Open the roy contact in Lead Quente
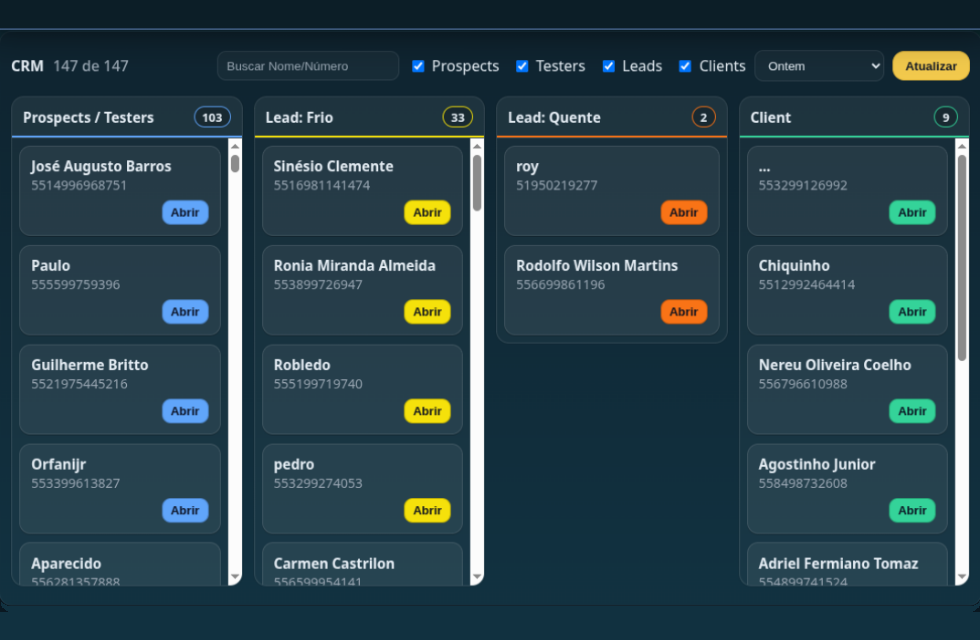 [684, 212]
